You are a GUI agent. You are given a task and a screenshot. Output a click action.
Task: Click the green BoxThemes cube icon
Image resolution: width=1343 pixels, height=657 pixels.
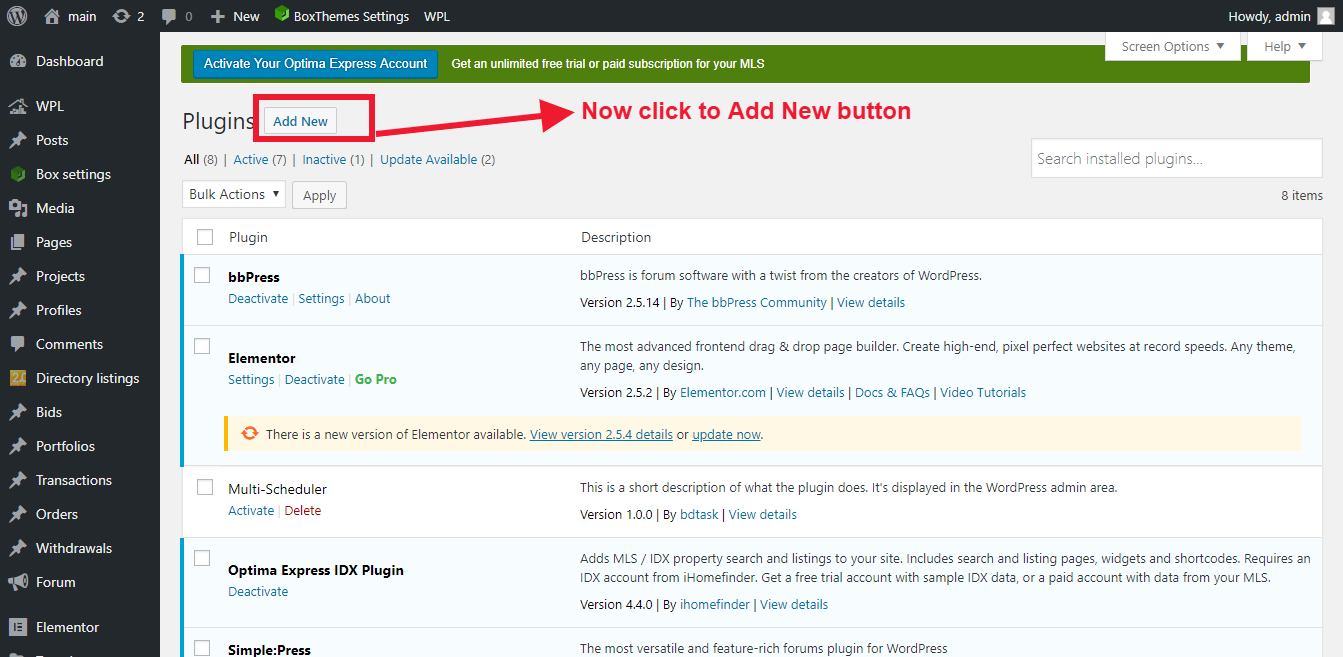click(282, 15)
